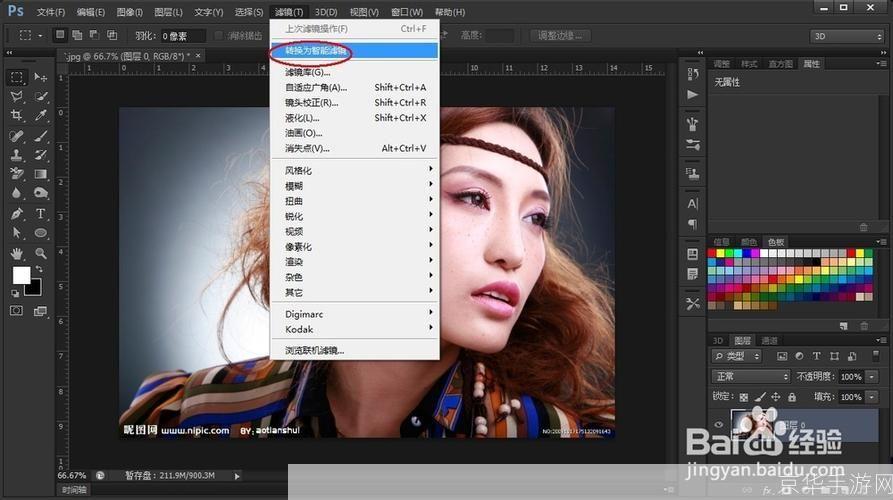
Task: Toggle lock all padlock icon
Action: pyautogui.click(x=792, y=397)
